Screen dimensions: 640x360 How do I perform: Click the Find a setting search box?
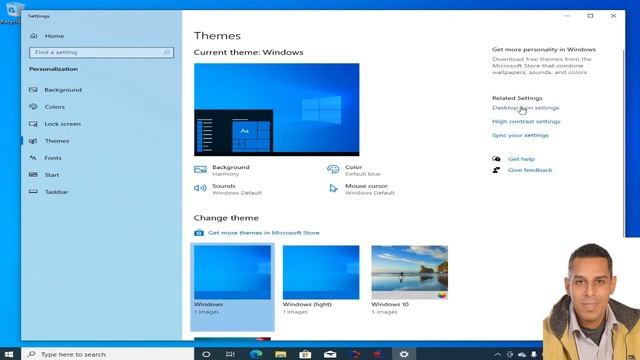[101, 52]
